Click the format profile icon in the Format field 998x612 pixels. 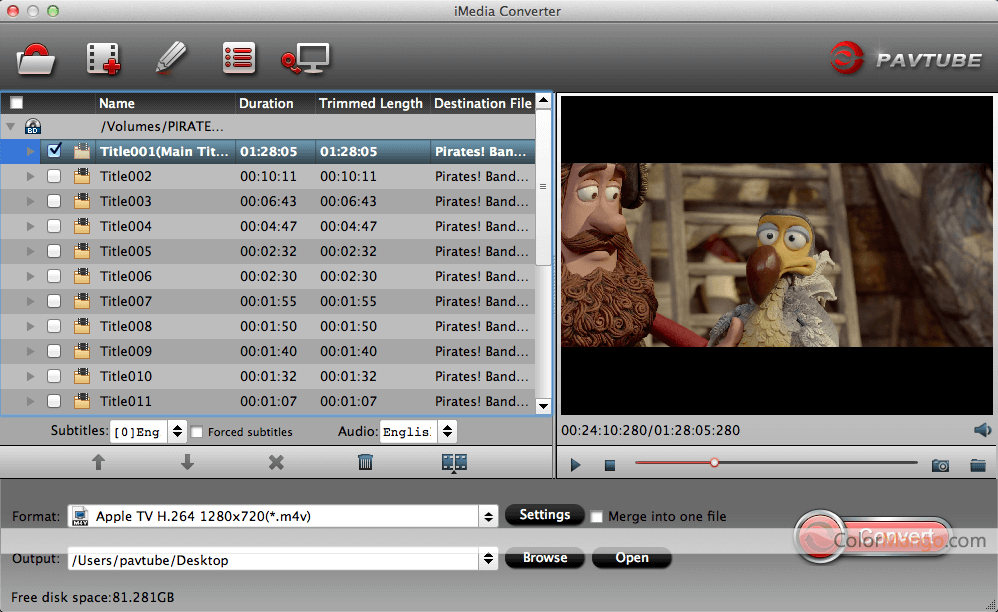coord(80,516)
